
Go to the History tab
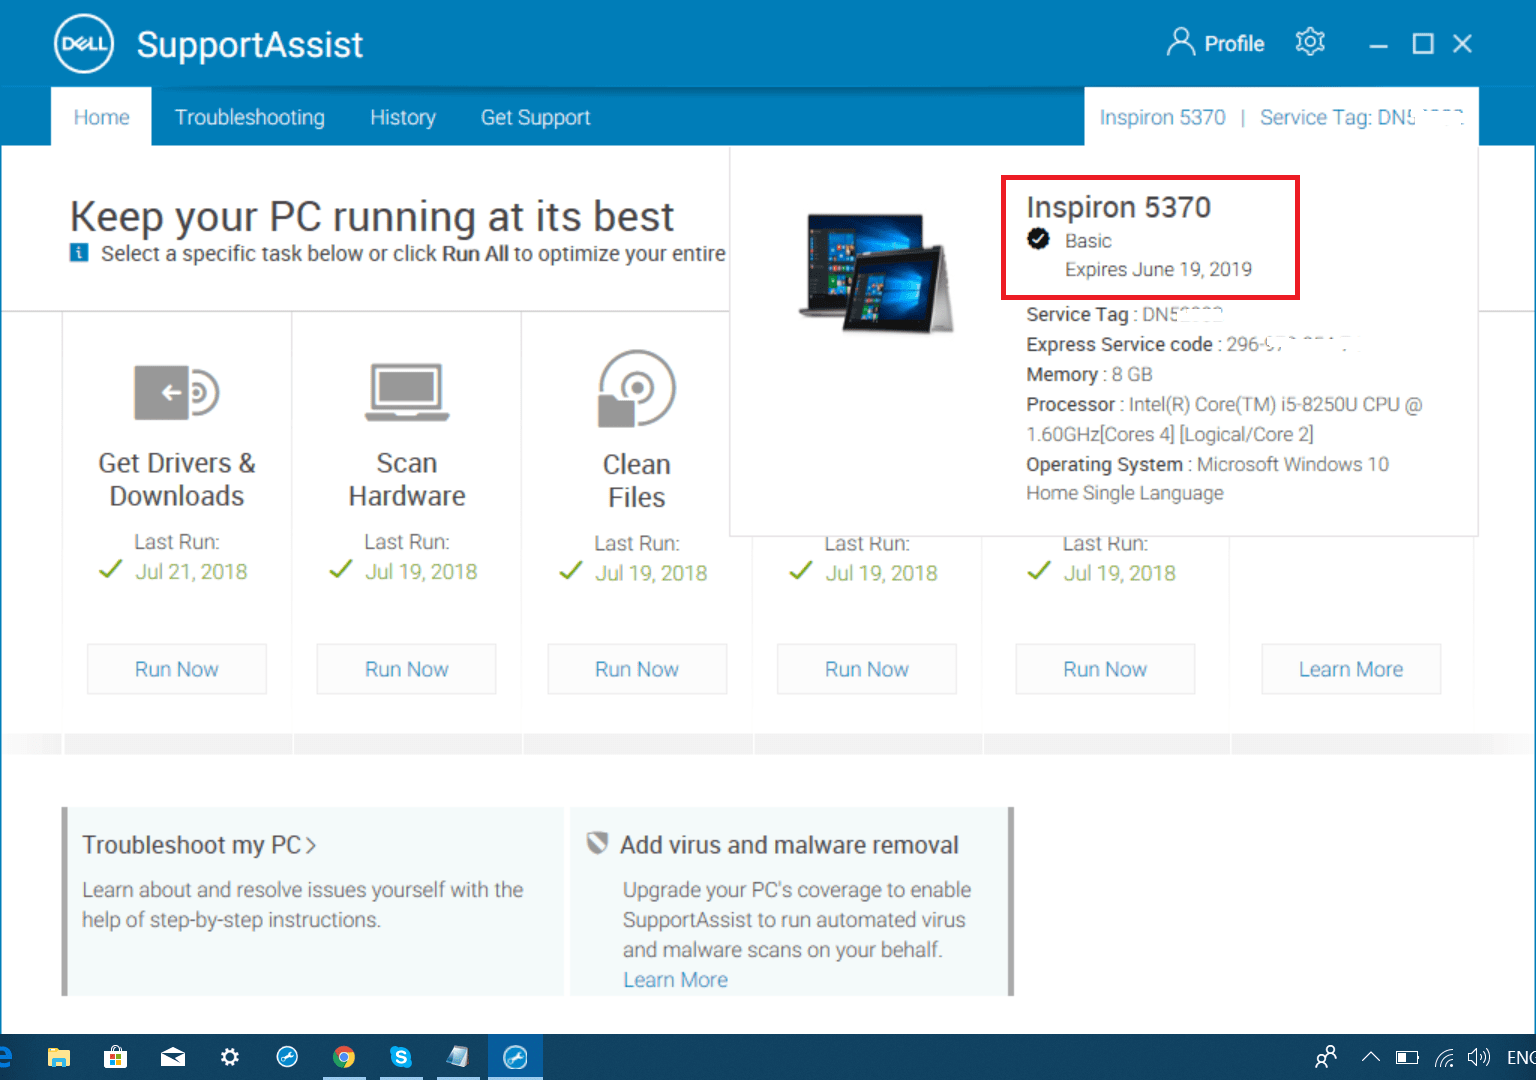tap(403, 117)
